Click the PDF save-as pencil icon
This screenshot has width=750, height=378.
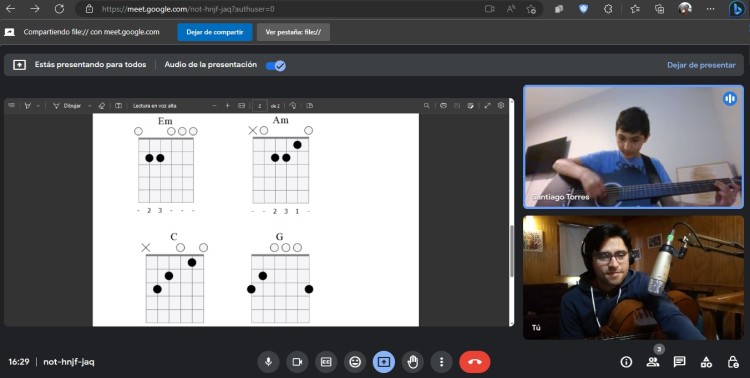[471, 106]
